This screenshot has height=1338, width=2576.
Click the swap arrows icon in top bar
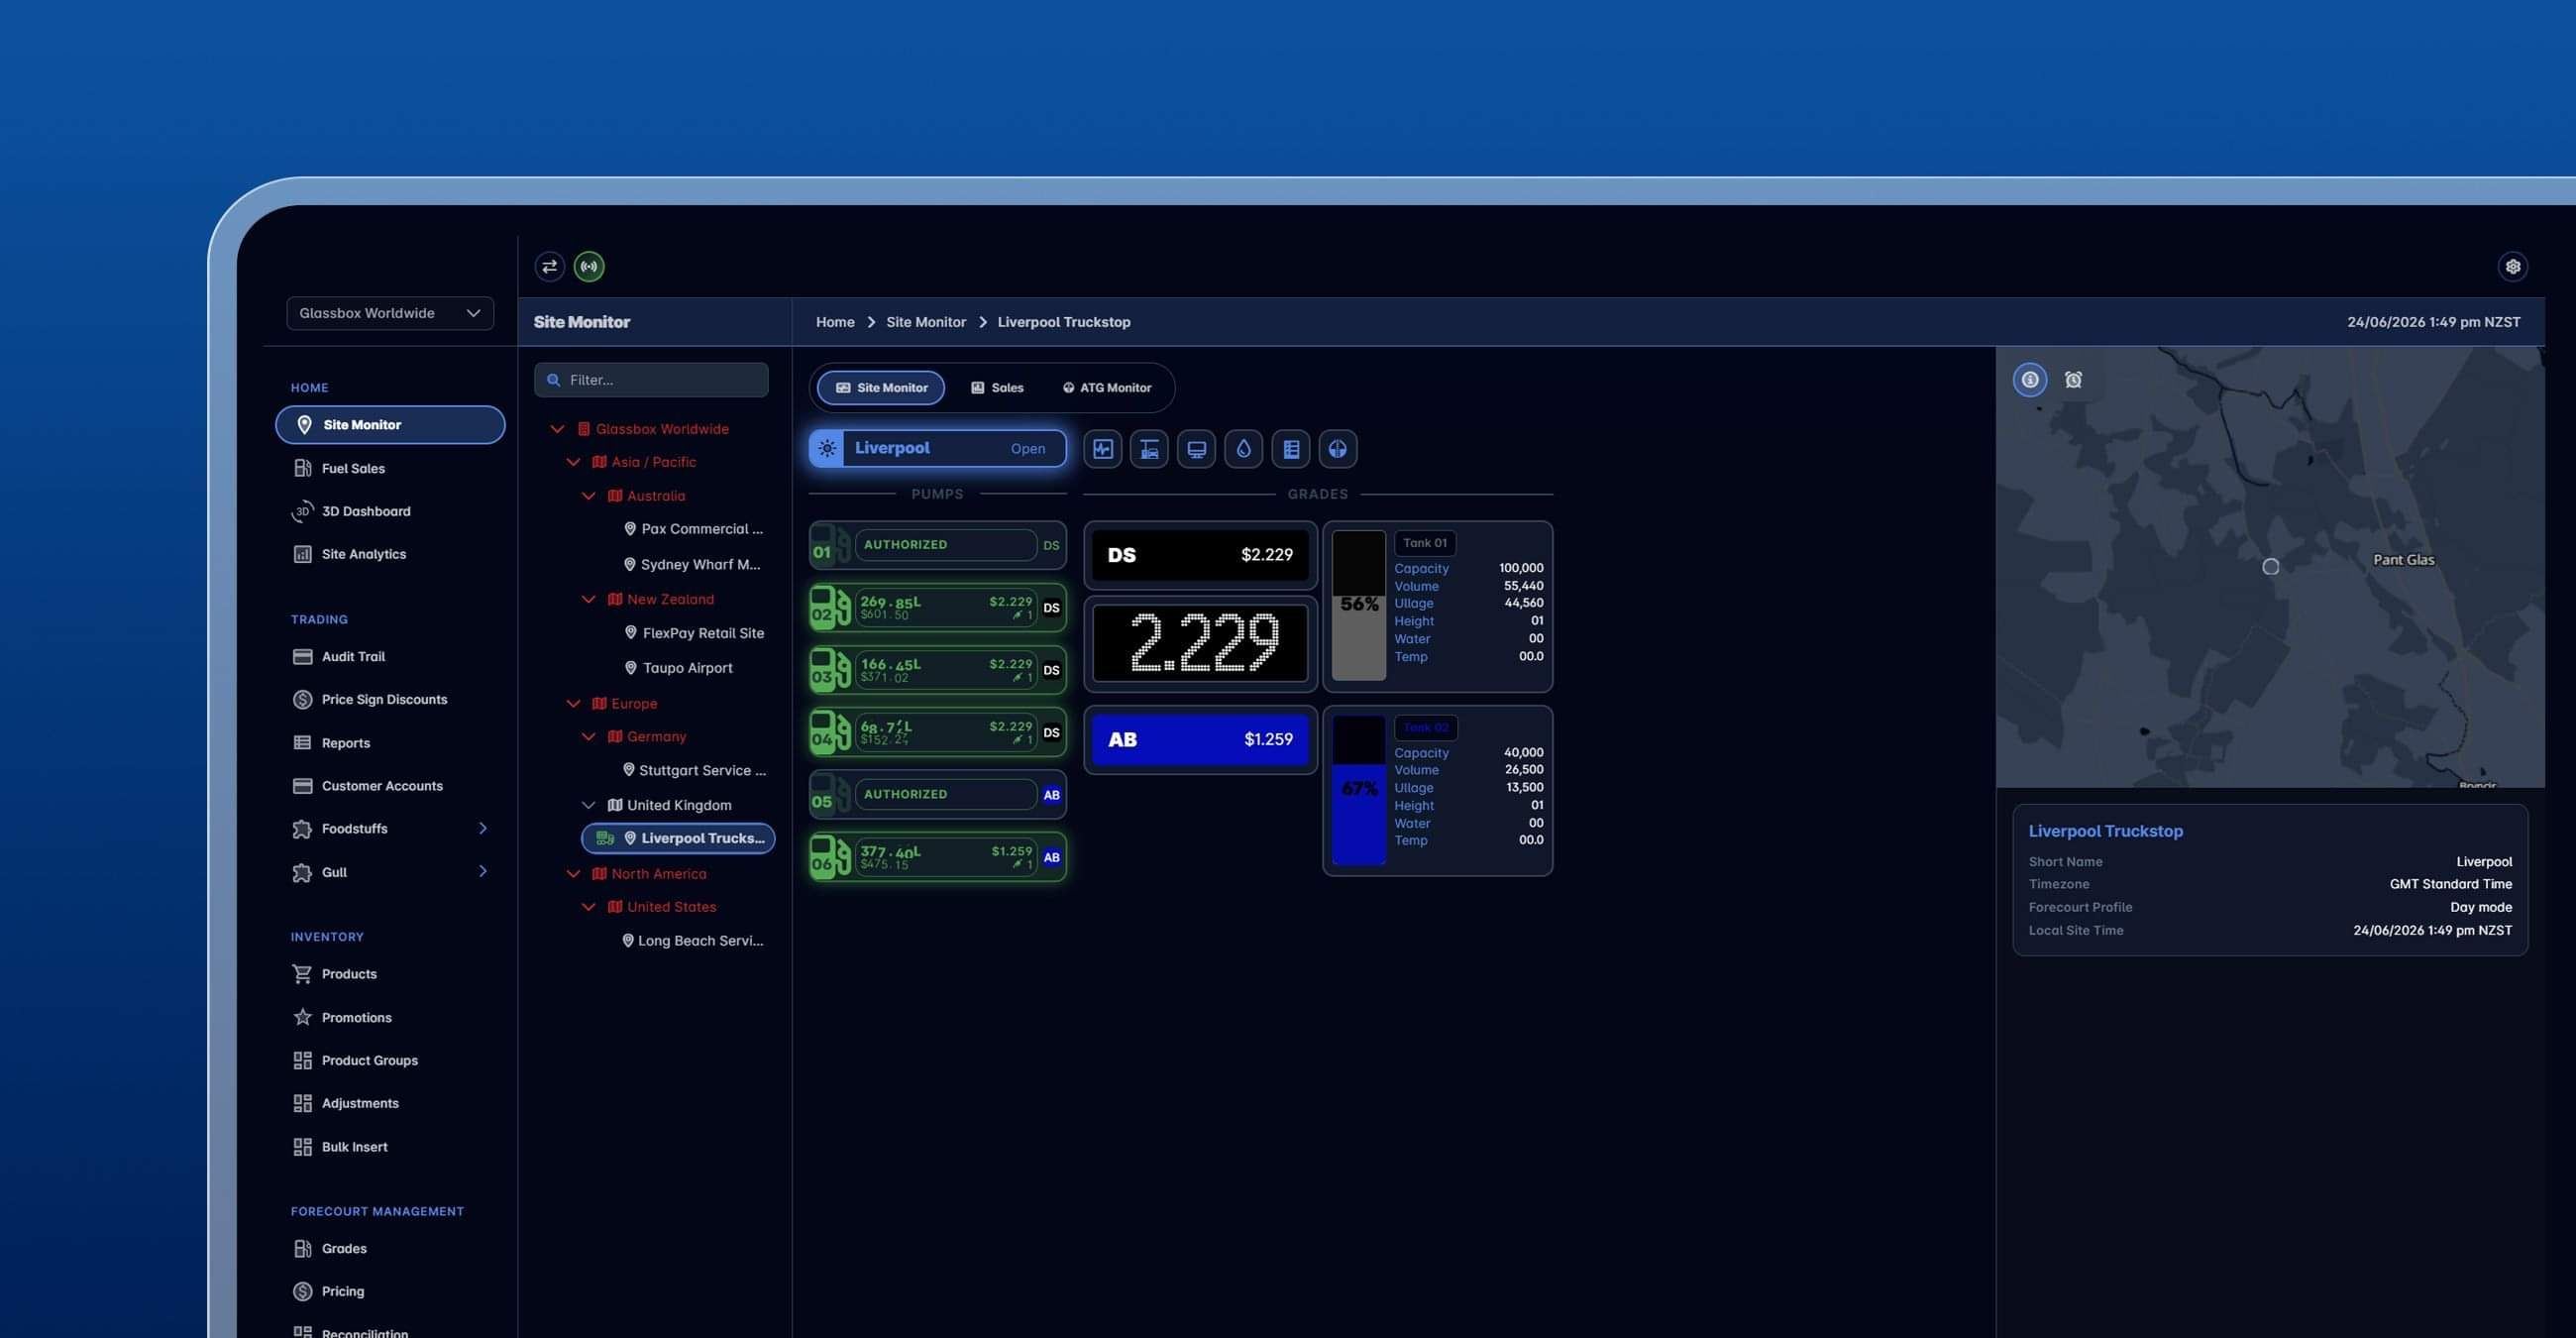click(549, 266)
